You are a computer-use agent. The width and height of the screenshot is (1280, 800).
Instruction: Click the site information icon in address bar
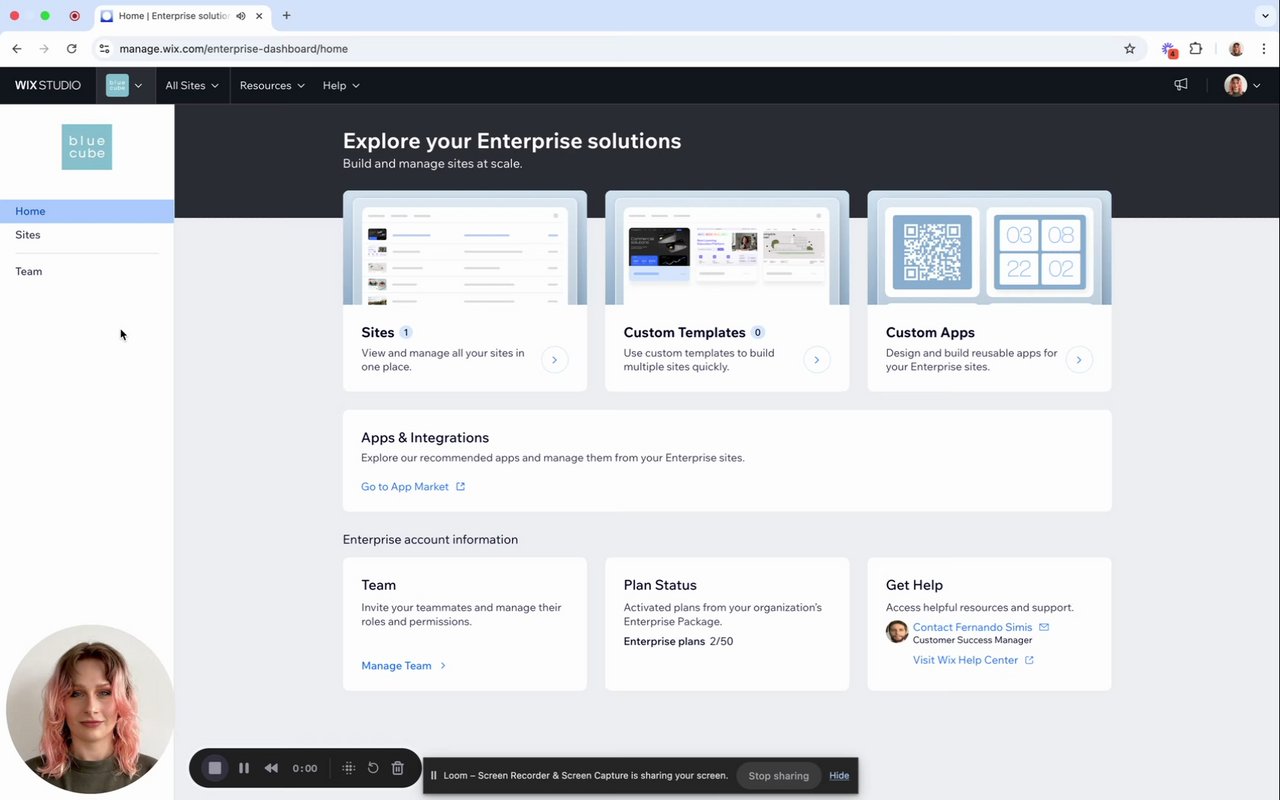coord(104,48)
